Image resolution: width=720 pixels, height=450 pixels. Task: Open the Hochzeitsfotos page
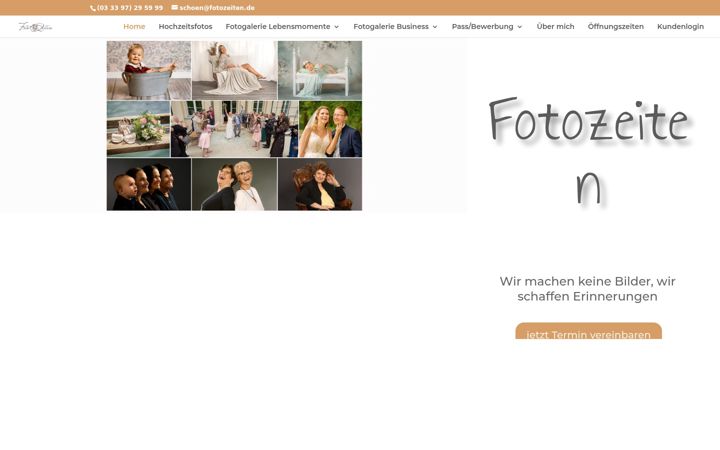point(186,27)
